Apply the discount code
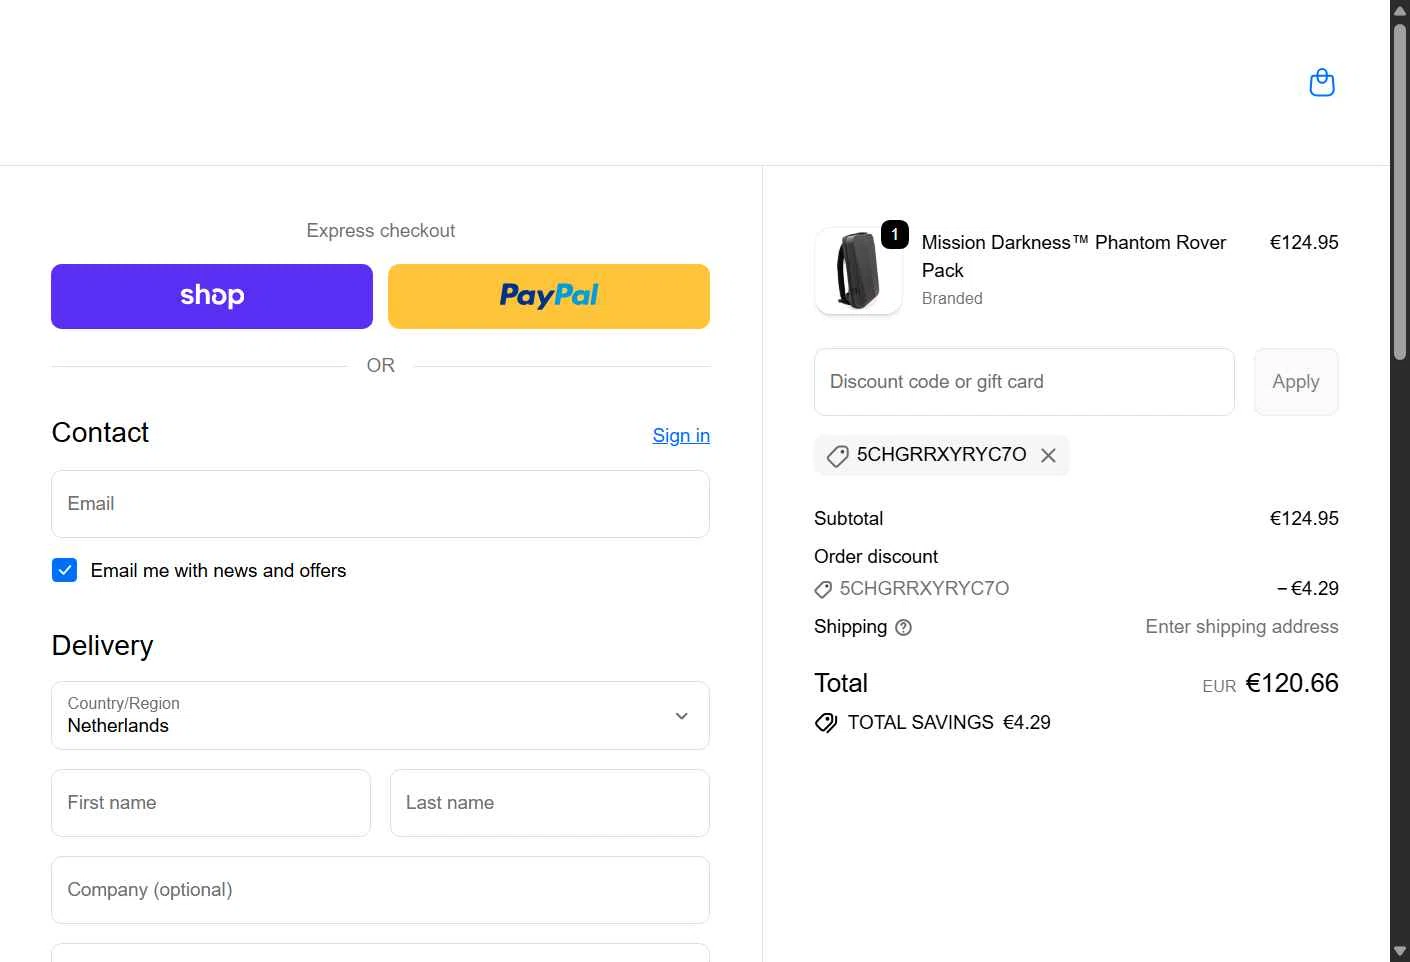Viewport: 1410px width, 962px height. point(1296,382)
